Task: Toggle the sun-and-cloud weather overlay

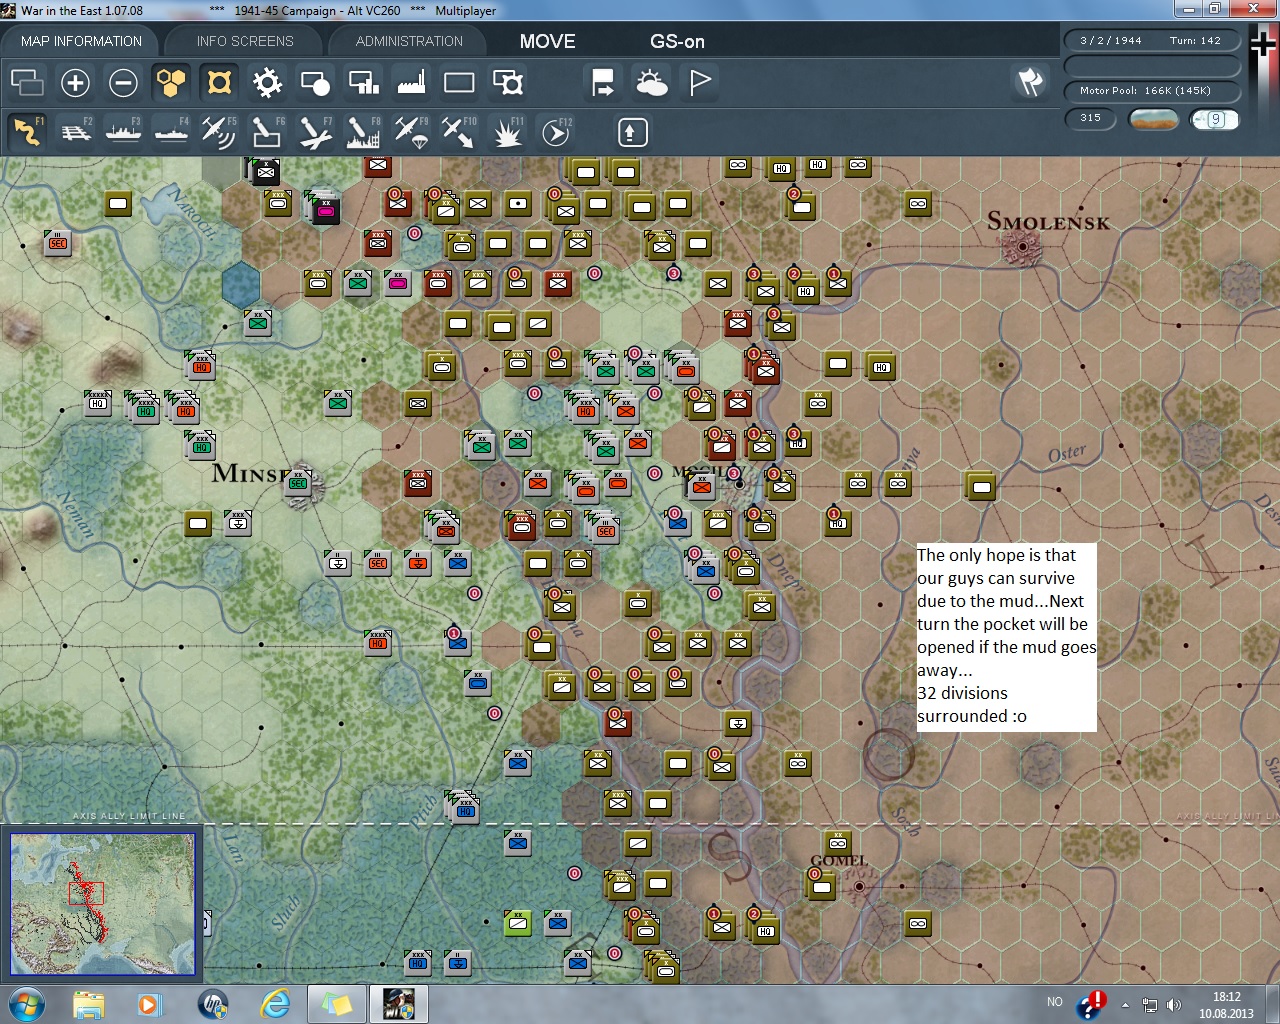Action: 651,83
